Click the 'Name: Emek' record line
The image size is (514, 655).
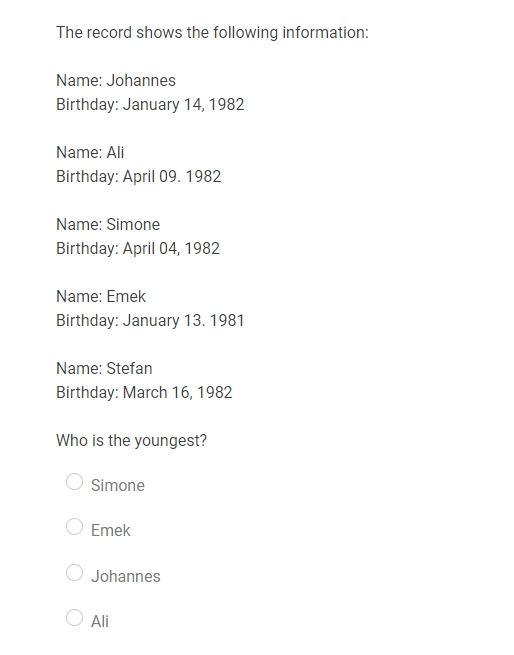point(101,297)
